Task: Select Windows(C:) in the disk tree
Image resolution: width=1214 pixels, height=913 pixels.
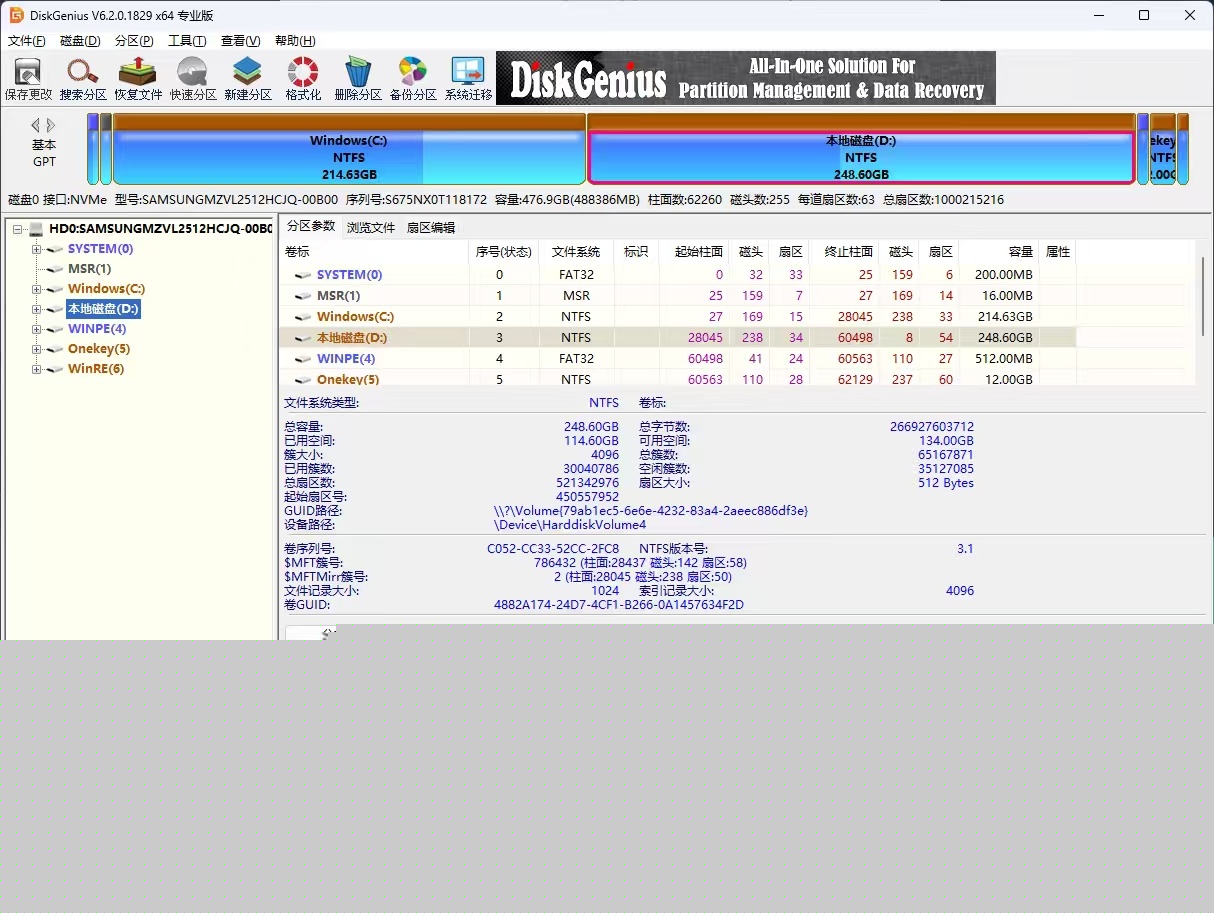Action: click(106, 289)
